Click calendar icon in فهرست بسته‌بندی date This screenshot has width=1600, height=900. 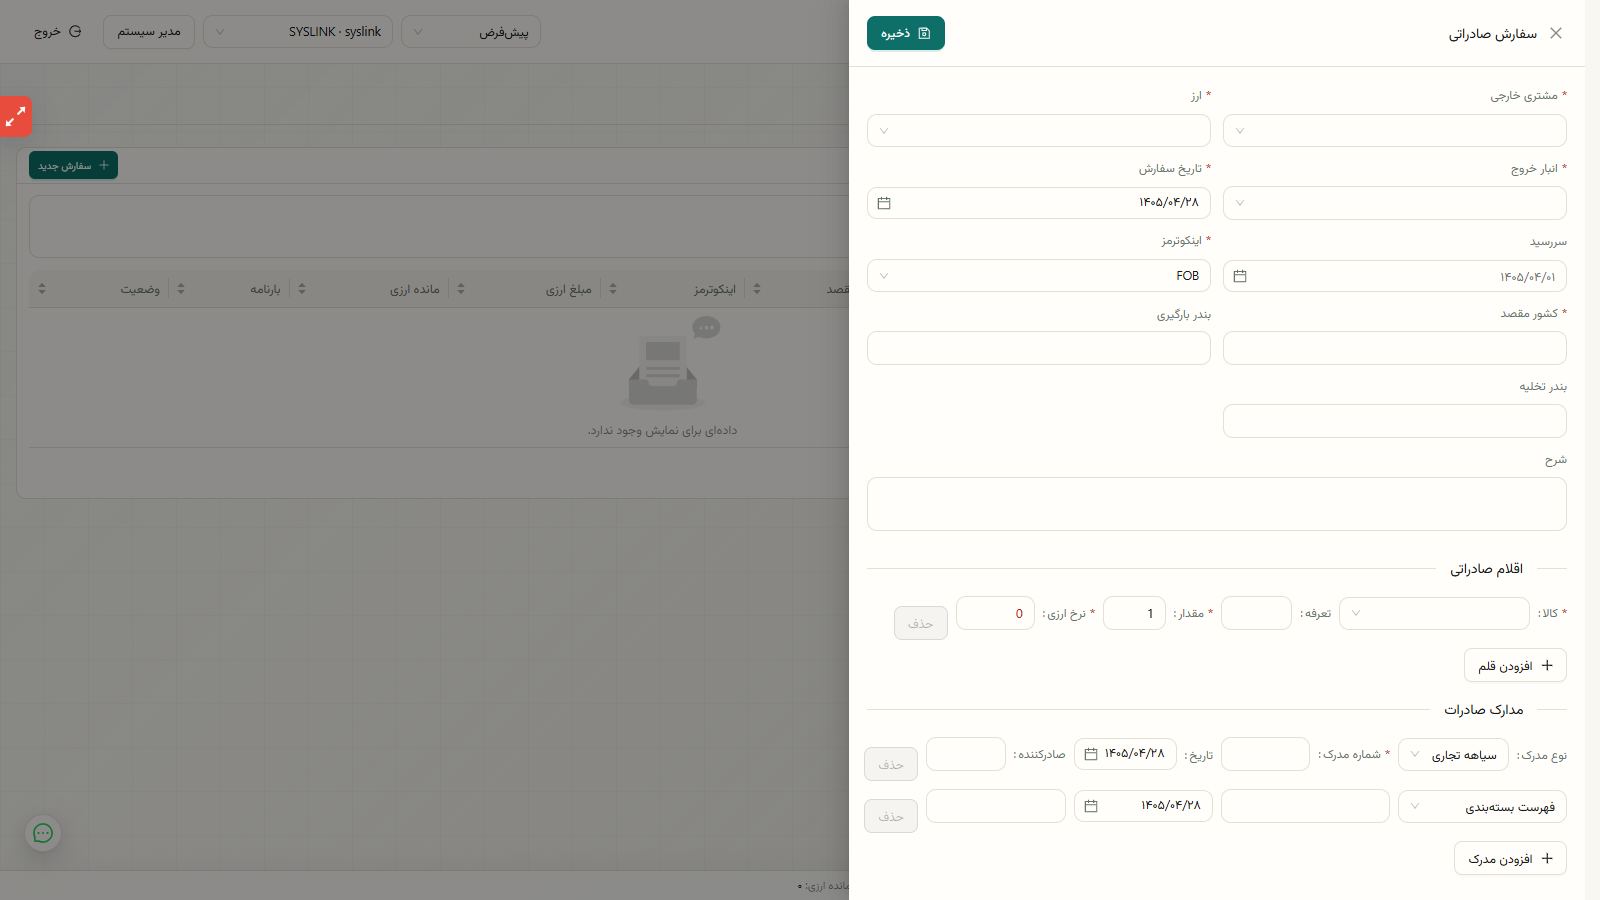coord(1091,806)
